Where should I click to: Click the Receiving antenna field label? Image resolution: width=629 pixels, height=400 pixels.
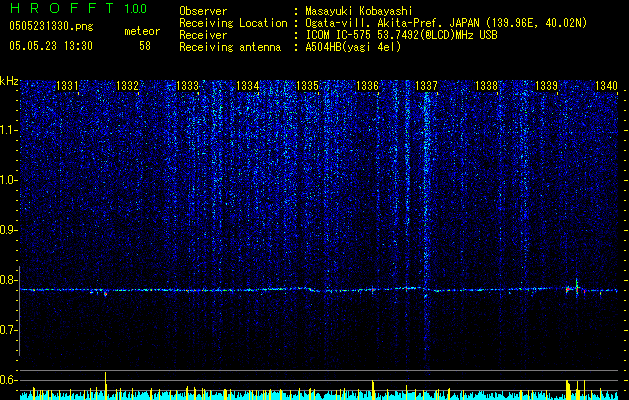click(x=230, y=47)
